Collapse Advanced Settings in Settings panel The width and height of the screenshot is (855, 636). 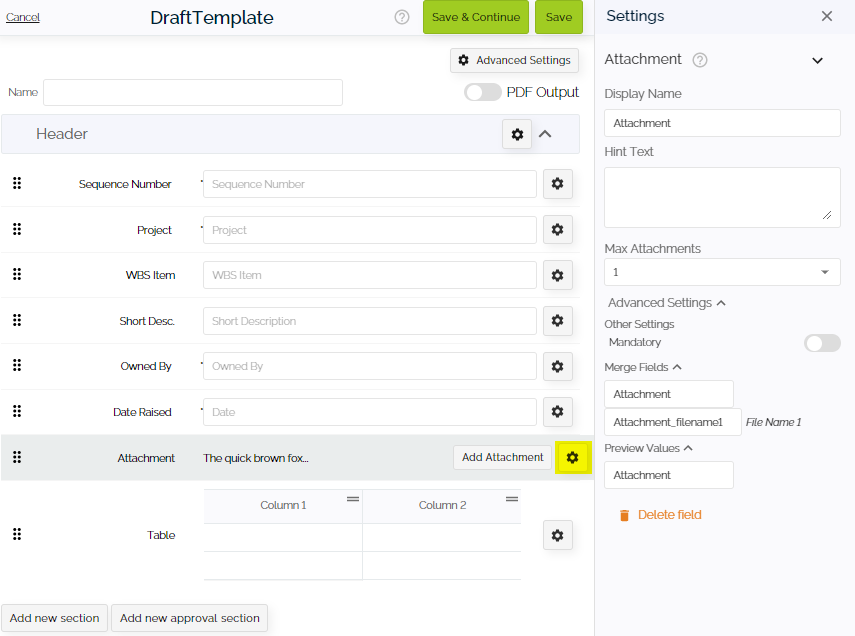[721, 303]
